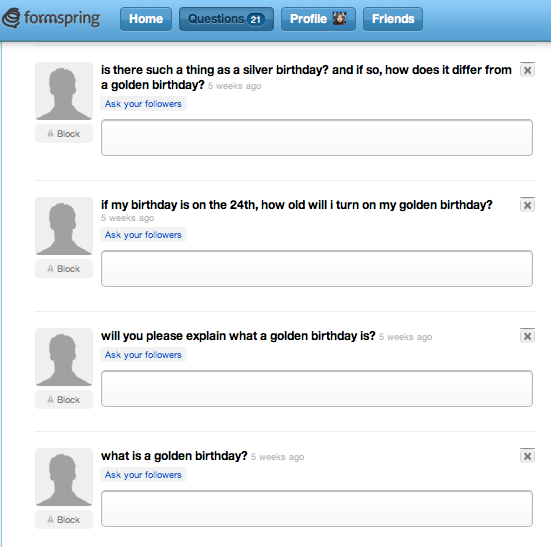Ask your followers the silver birthday question

143,104
